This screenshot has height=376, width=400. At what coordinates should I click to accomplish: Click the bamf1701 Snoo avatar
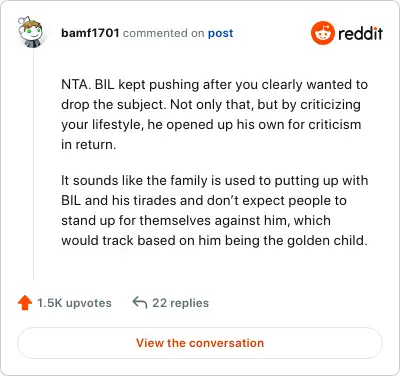click(x=31, y=32)
